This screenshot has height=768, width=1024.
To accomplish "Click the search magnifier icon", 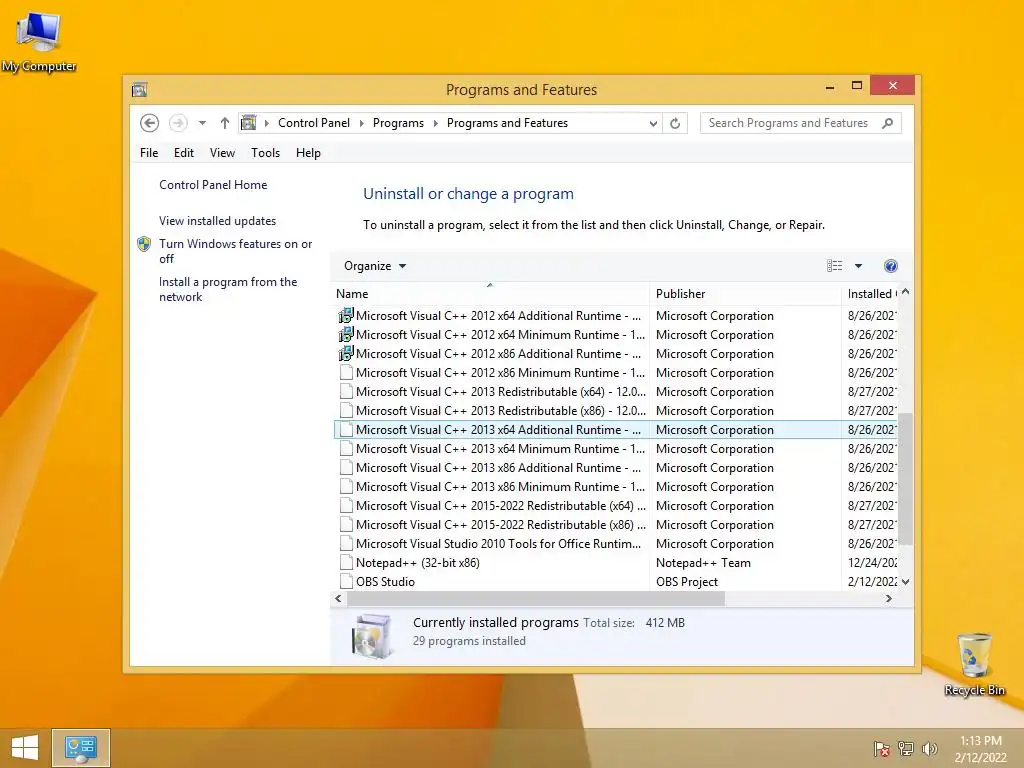I will [887, 123].
